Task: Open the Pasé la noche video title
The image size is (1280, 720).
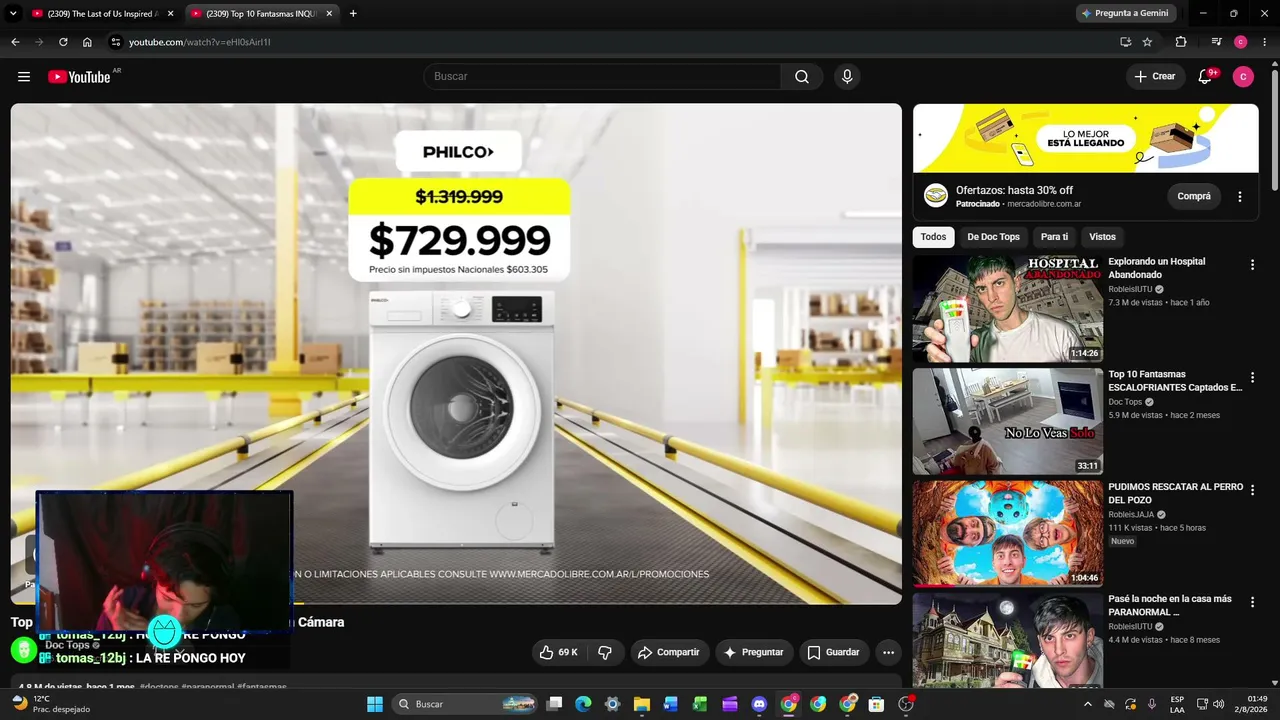Action: pyautogui.click(x=1170, y=605)
